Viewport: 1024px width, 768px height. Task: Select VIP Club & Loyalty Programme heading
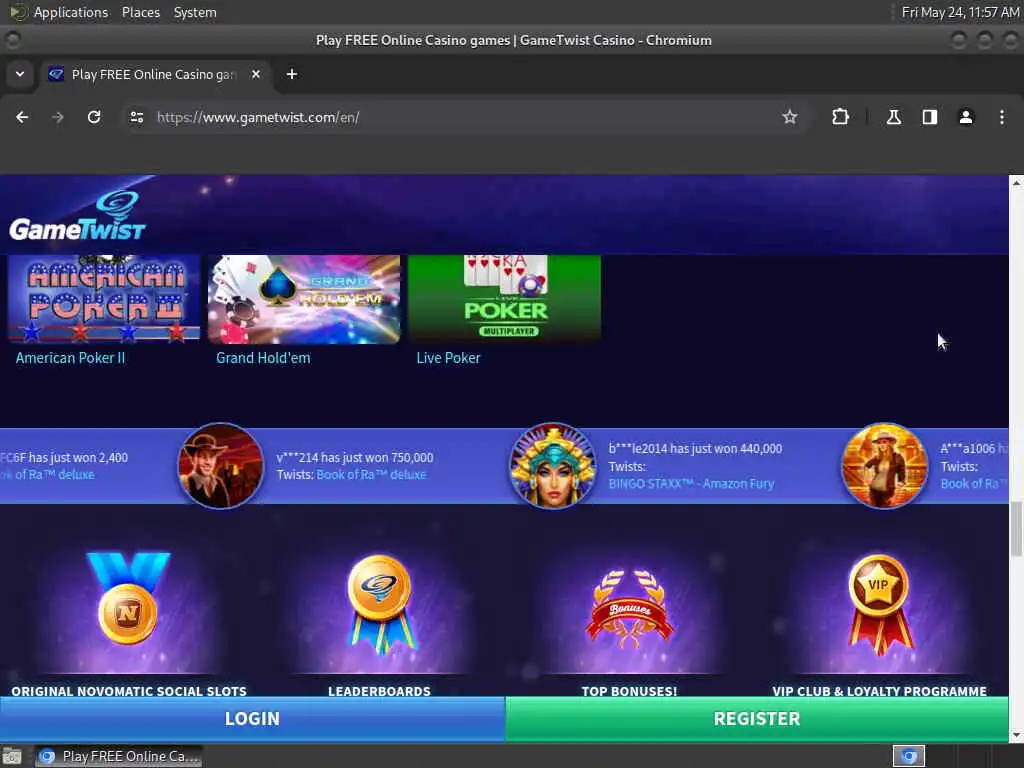880,691
